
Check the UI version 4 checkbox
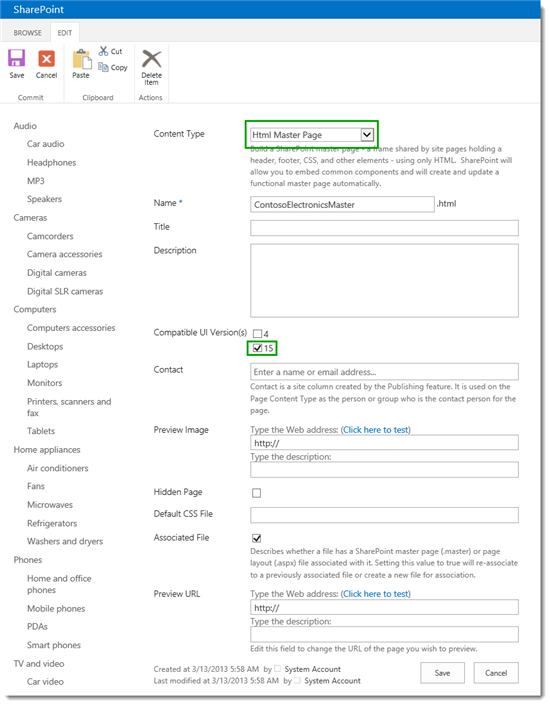point(257,334)
